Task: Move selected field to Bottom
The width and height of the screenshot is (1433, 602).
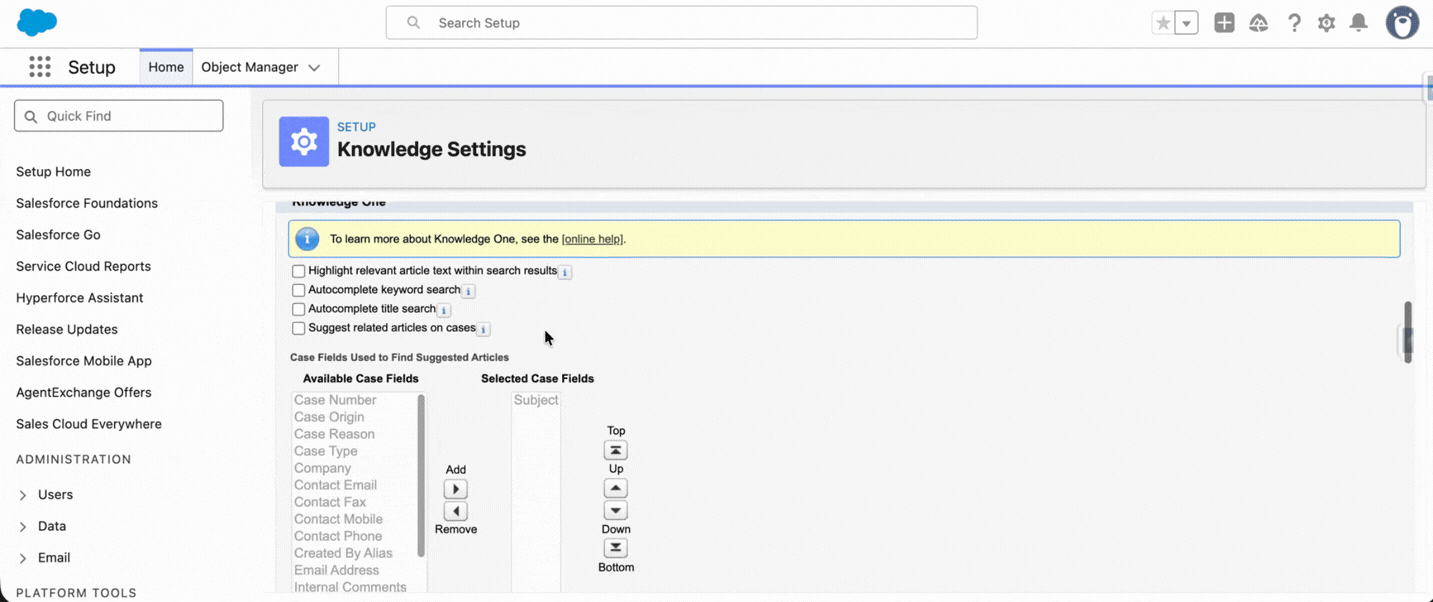Action: pos(616,548)
